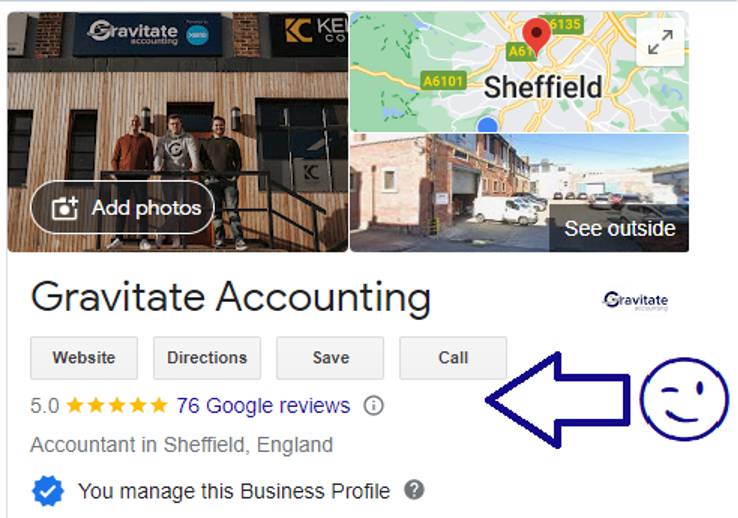
Task: Open the Sheffield map thumbnail
Action: 520,72
